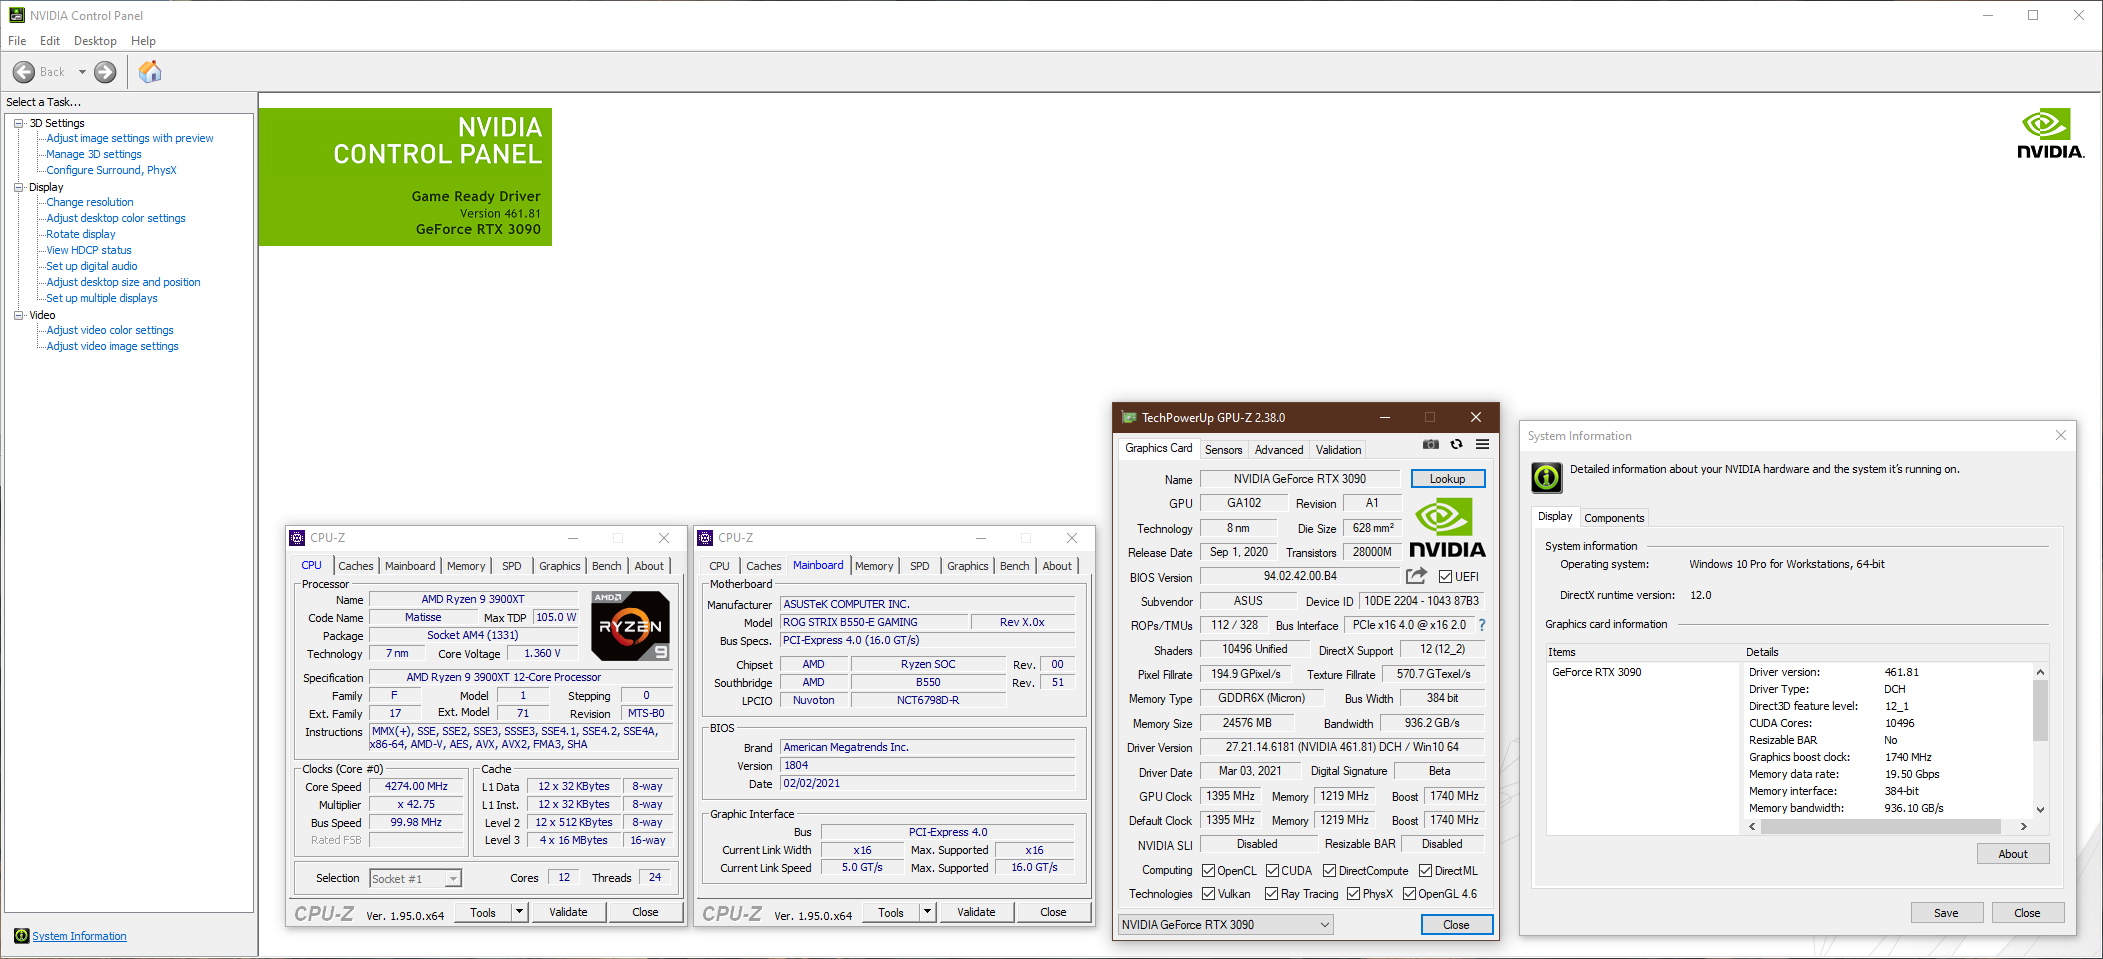Open Configure Surround, PhysX
This screenshot has width=2103, height=959.
(111, 170)
